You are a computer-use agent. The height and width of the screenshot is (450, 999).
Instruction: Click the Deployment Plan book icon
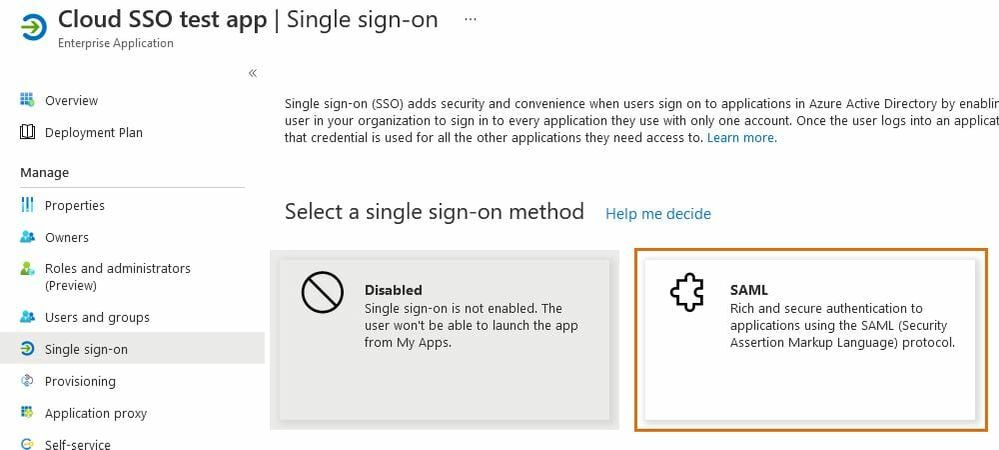pyautogui.click(x=27, y=132)
